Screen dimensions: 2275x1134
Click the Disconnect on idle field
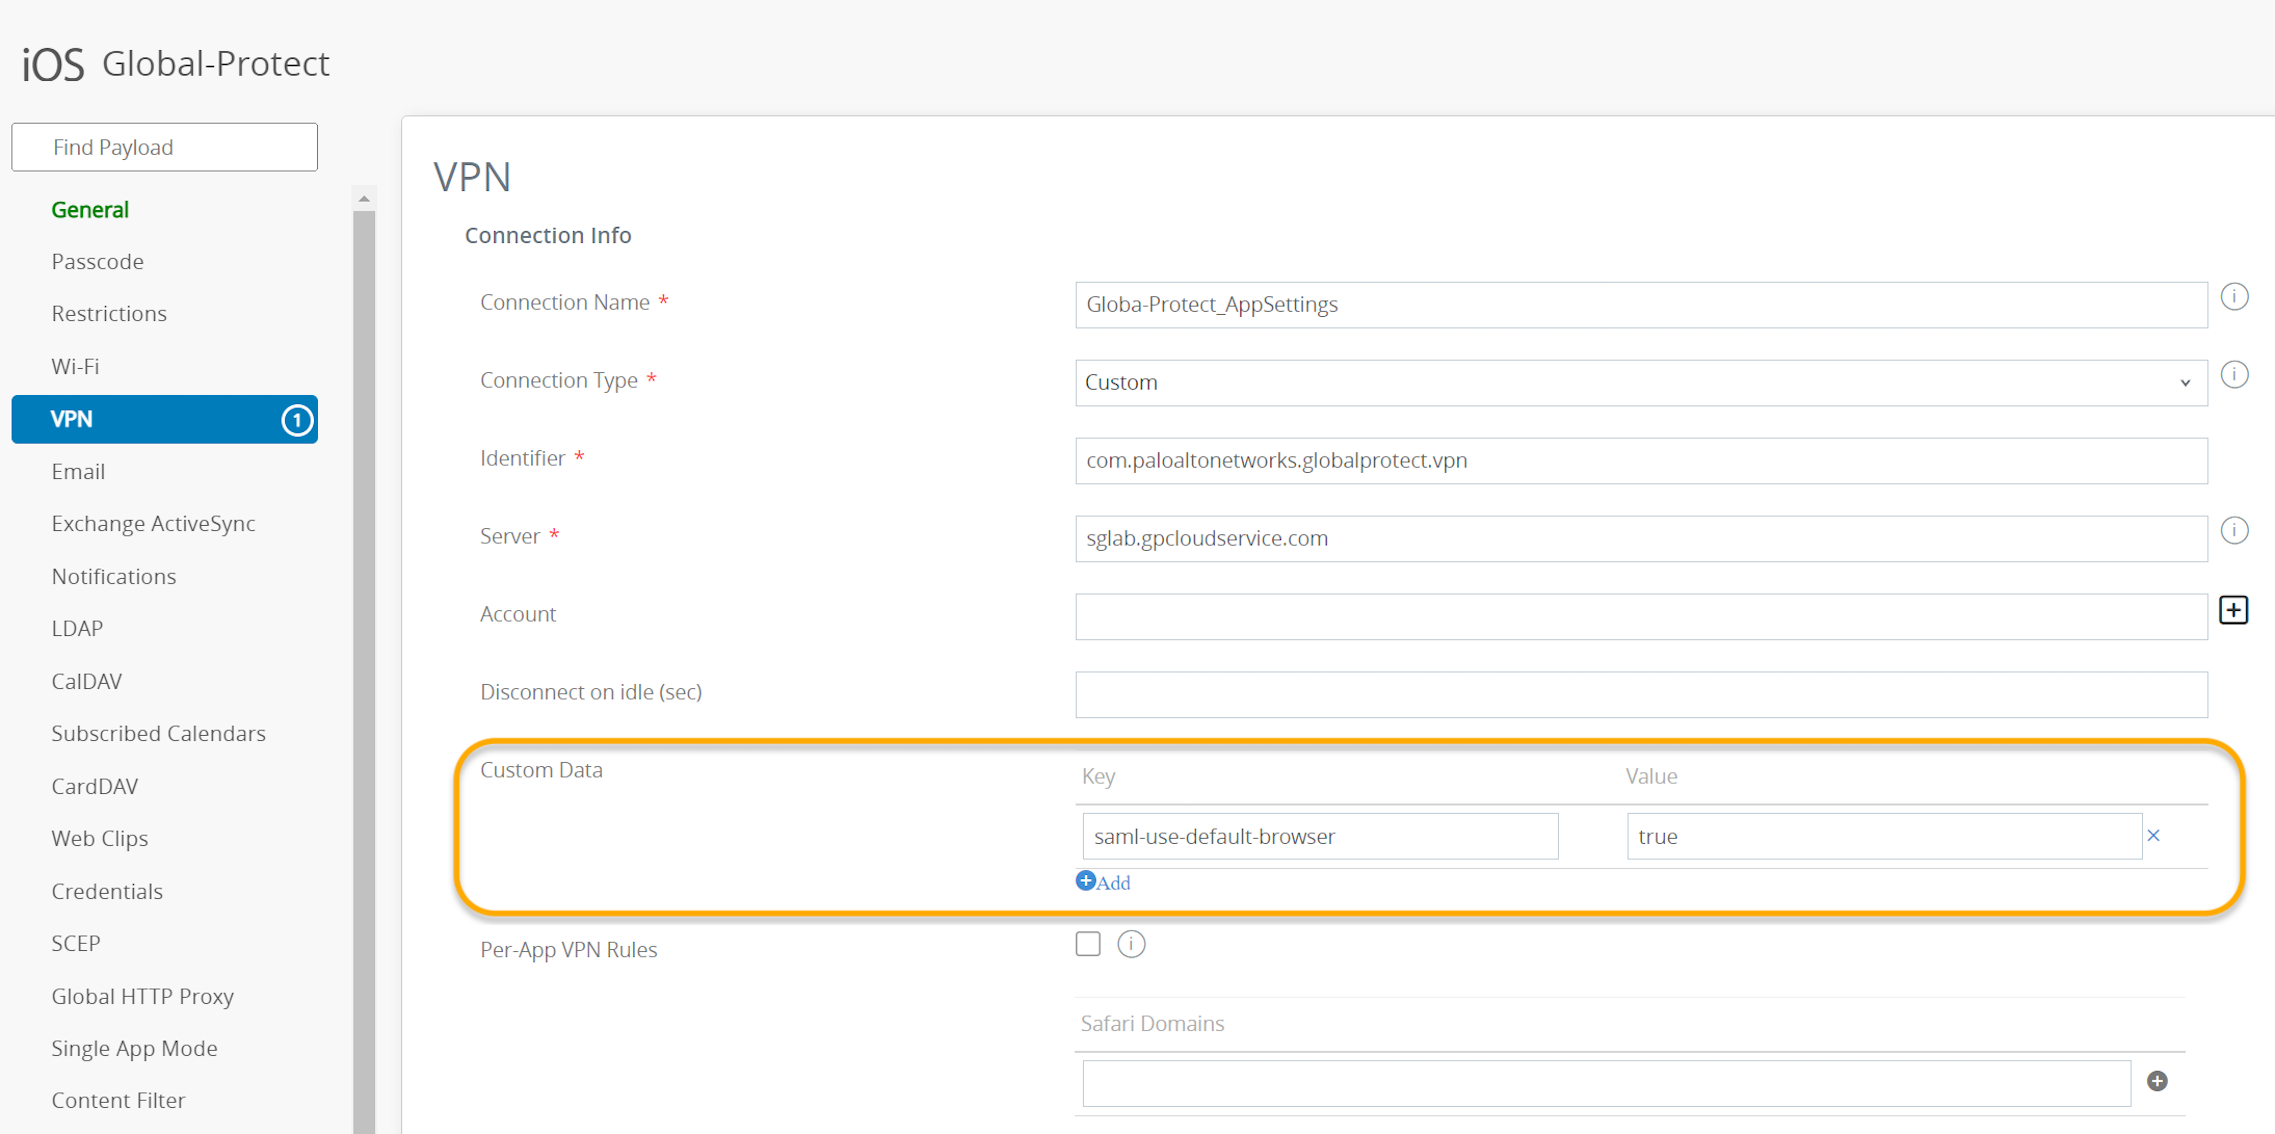click(x=1640, y=694)
